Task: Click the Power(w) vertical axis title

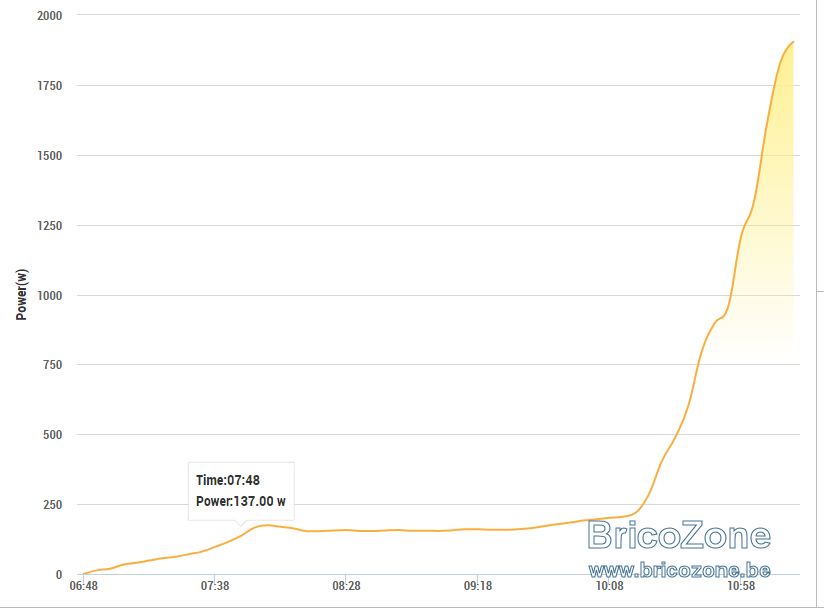Action: [x=22, y=295]
